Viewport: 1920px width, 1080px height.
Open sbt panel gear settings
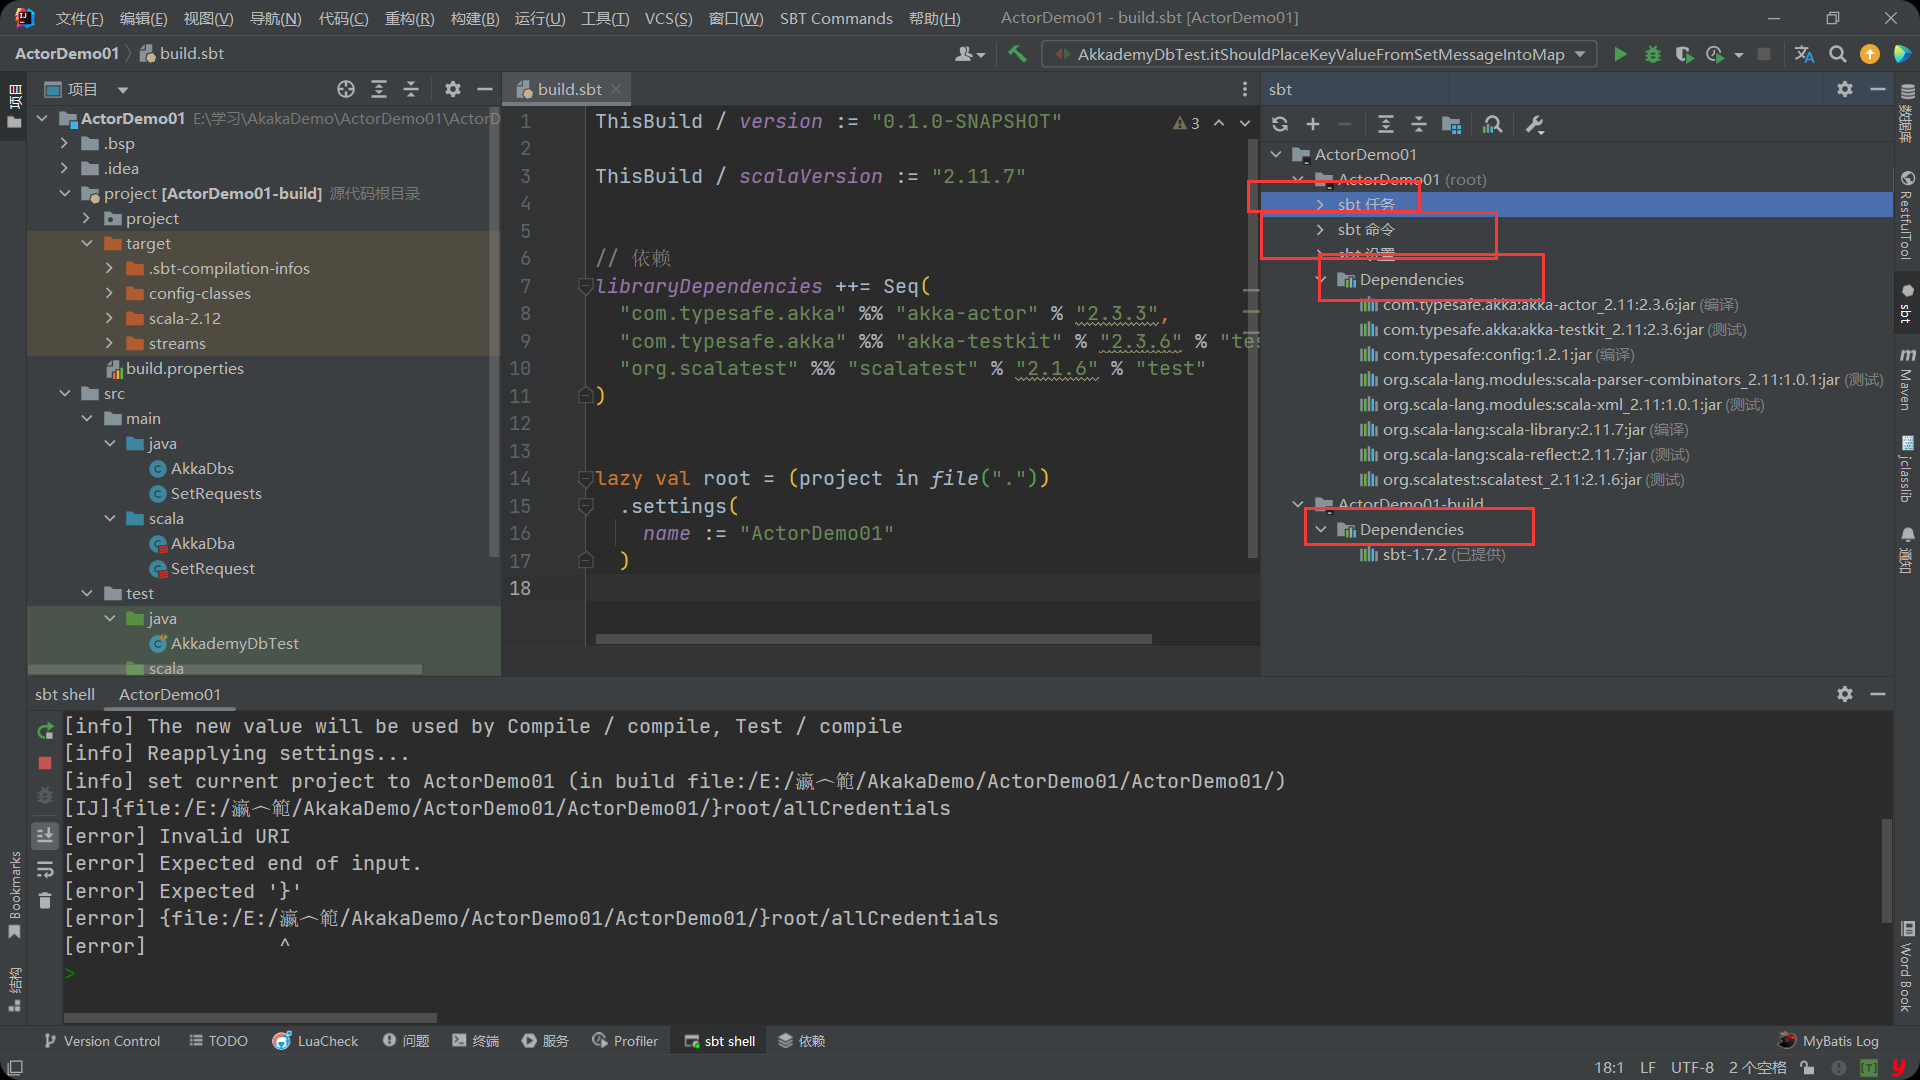(1845, 89)
